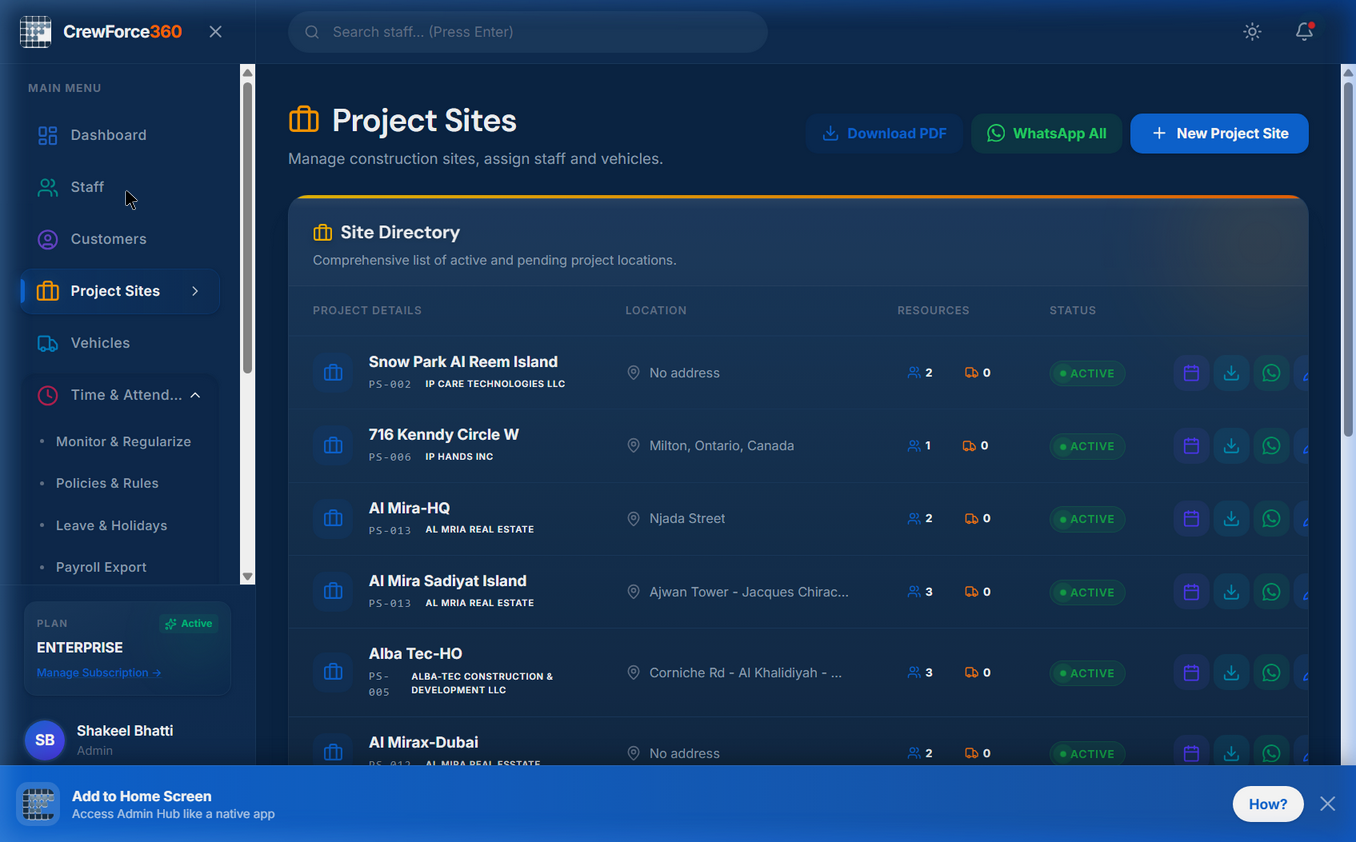Download the Al Mira-HQ site report
The image size is (1356, 842).
tap(1231, 519)
